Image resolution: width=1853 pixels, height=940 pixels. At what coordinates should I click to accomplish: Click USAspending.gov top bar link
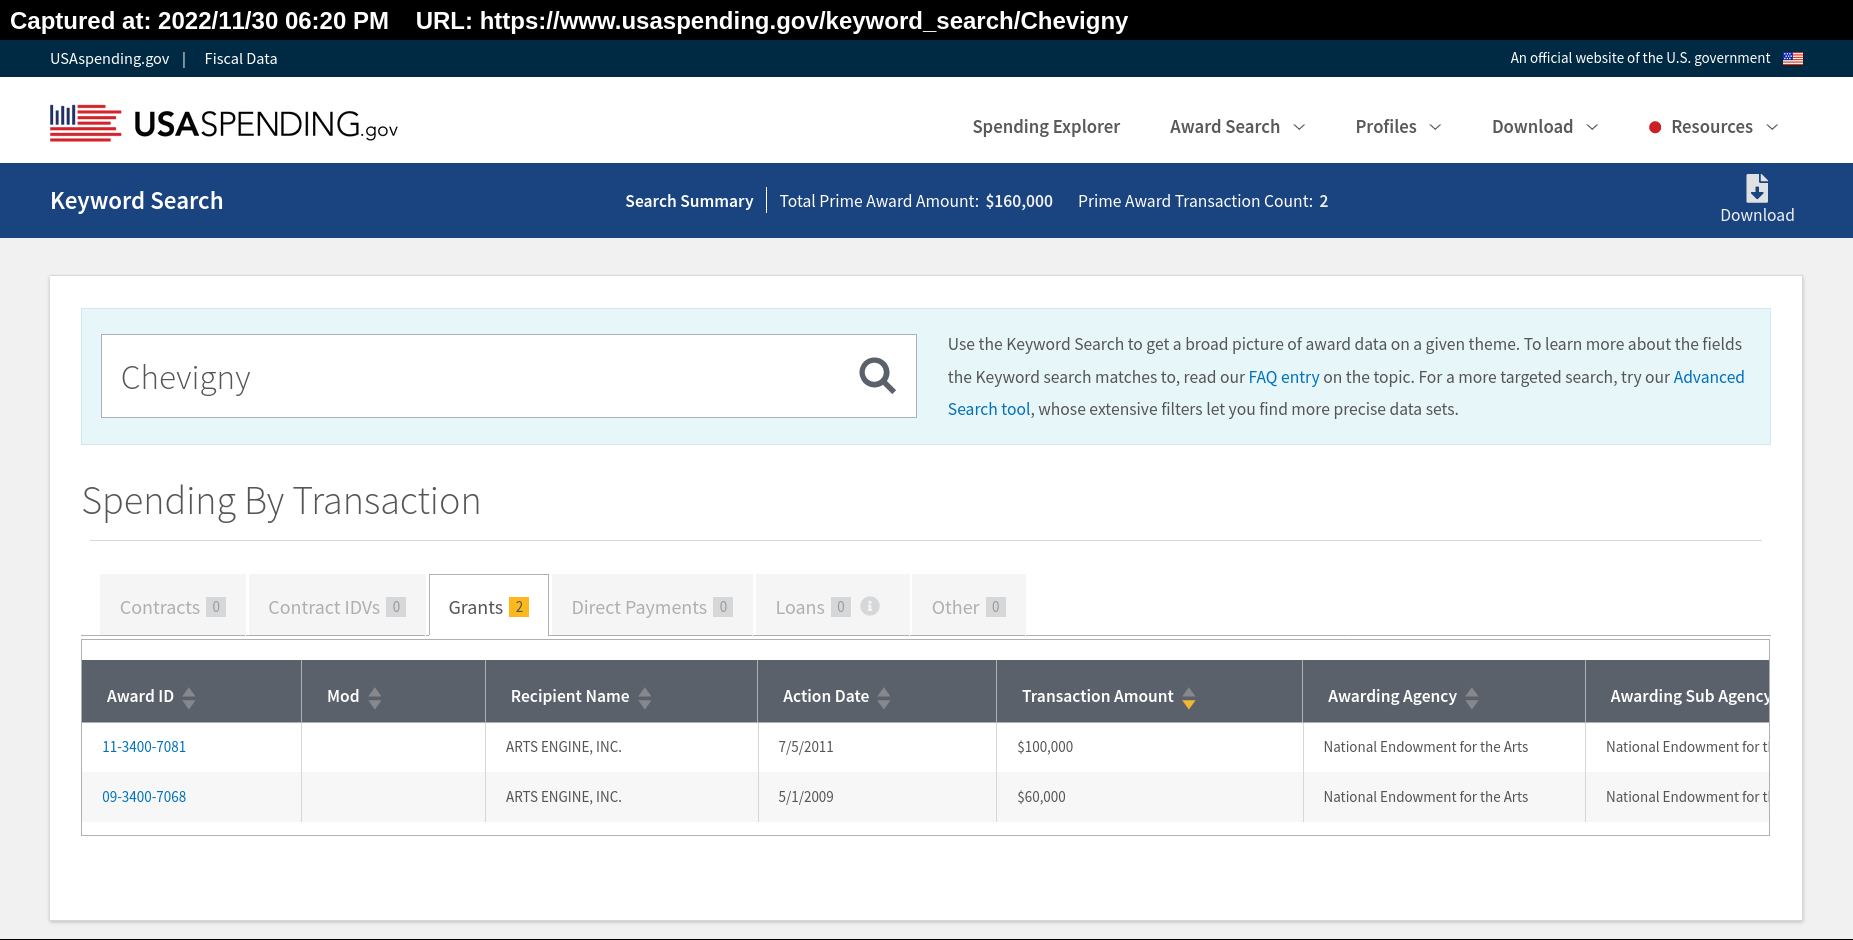coord(110,59)
